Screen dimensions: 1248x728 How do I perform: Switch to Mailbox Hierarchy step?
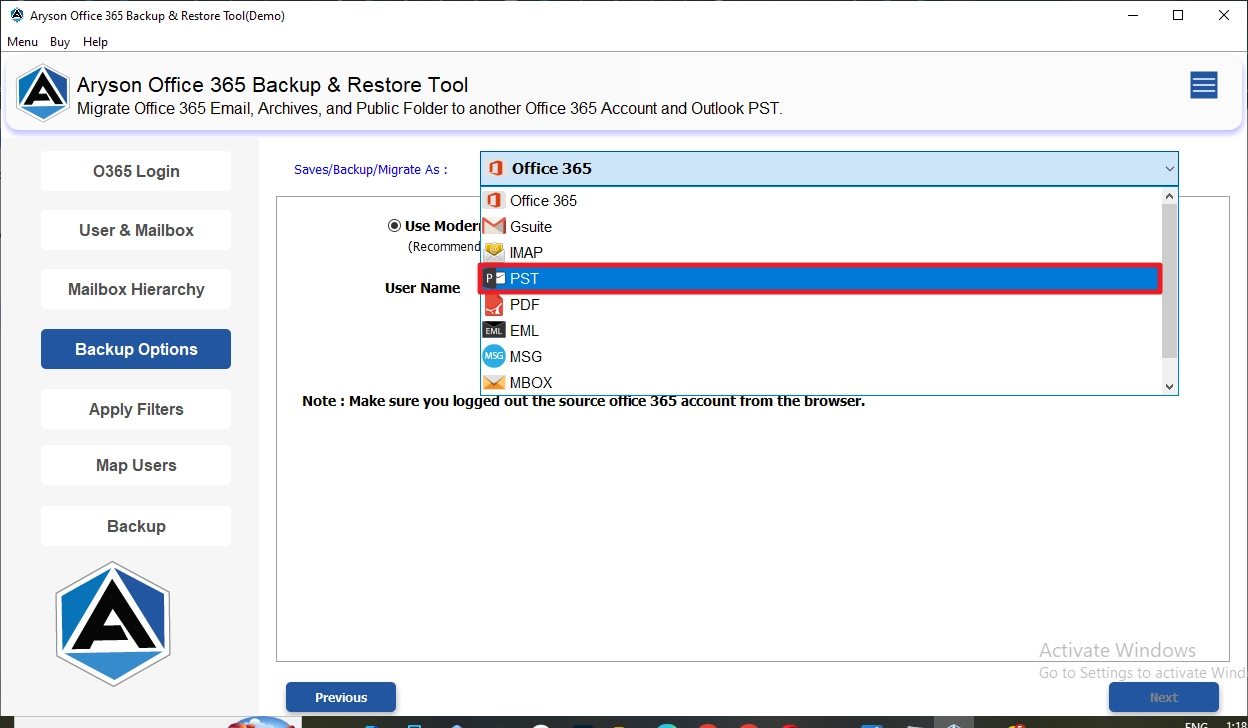click(136, 289)
